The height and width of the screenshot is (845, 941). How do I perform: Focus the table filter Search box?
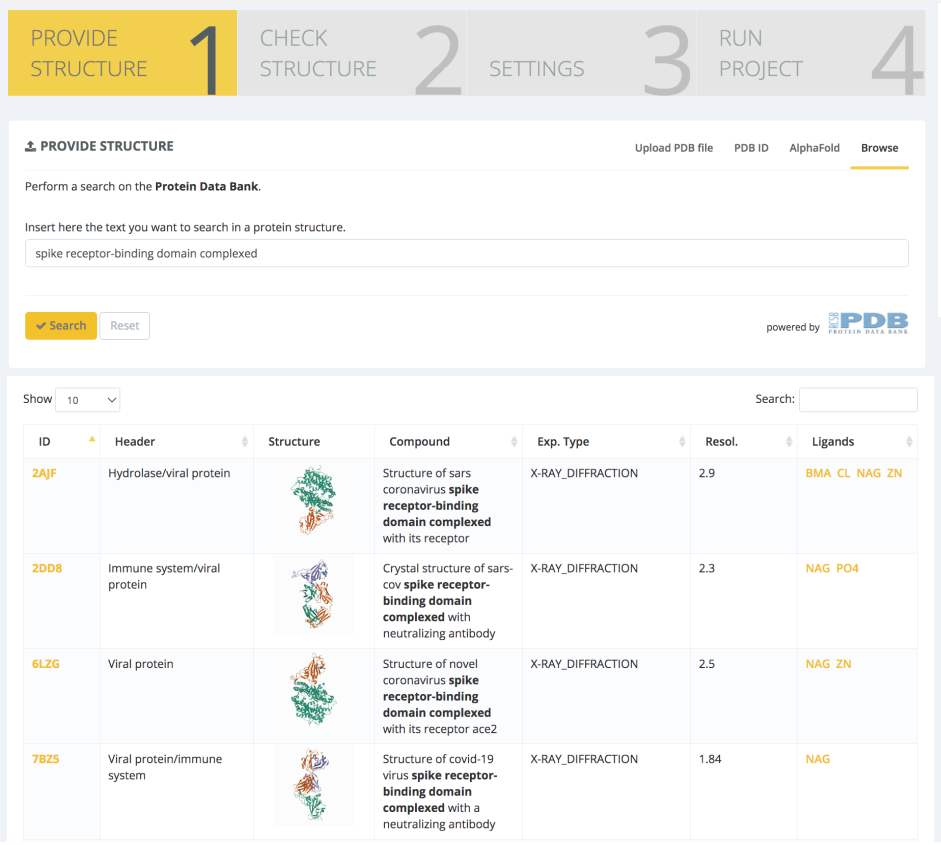pyautogui.click(x=857, y=399)
